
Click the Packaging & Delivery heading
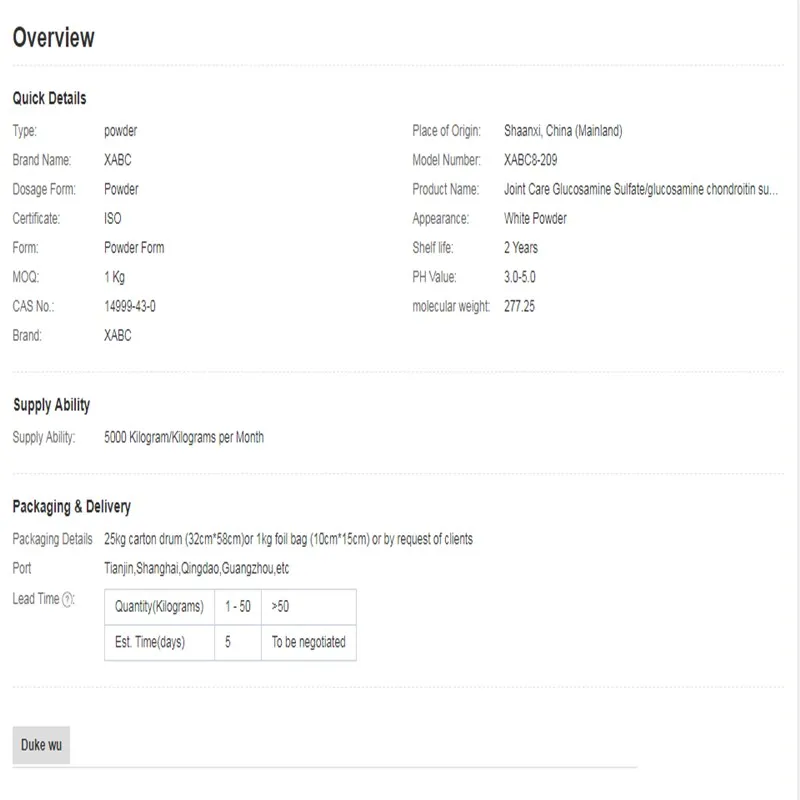point(71,507)
